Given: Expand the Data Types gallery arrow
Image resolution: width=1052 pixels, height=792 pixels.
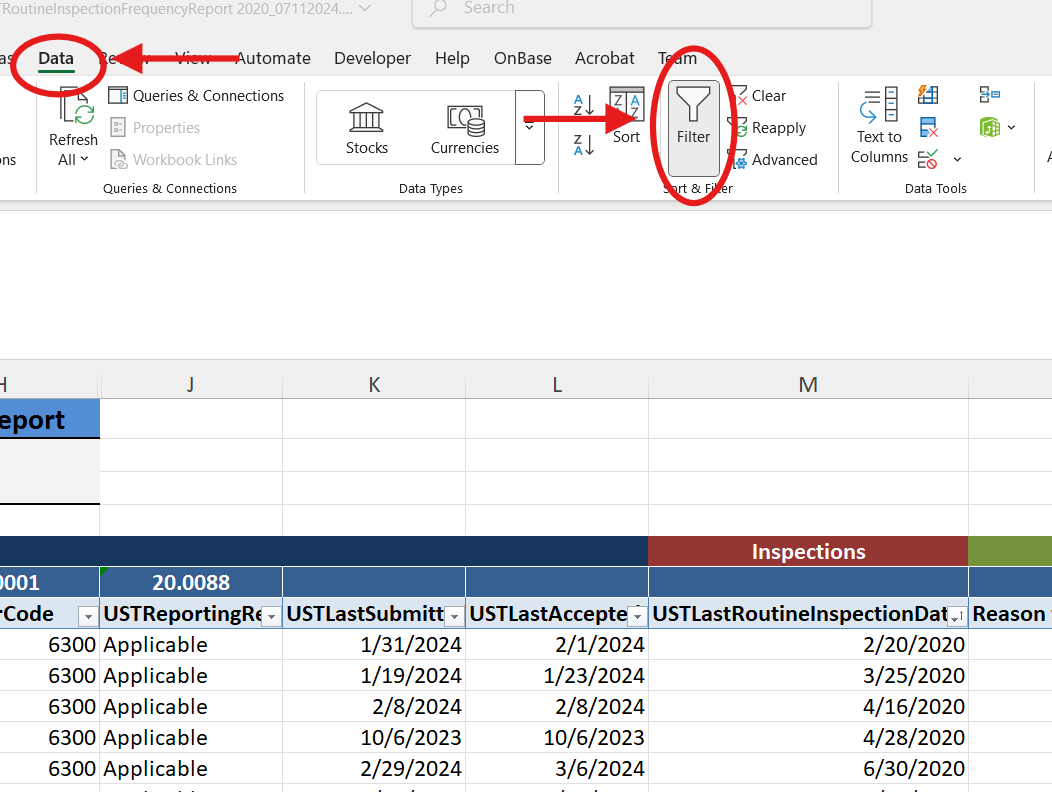Looking at the screenshot, I should [x=529, y=128].
